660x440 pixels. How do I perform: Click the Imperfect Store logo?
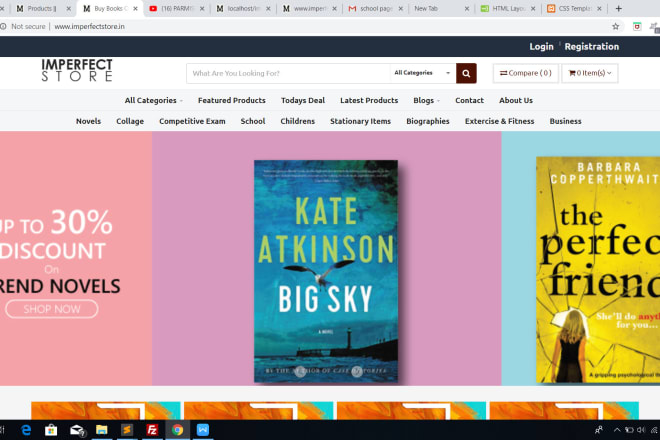(77, 70)
